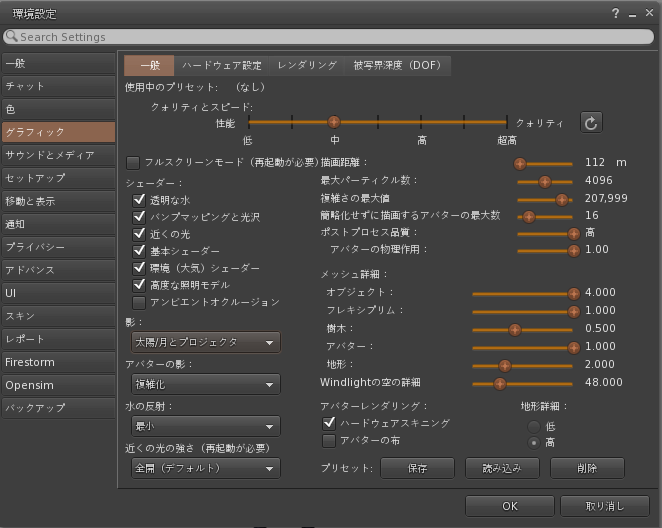Select the 一般 graphics sub-tab
Viewport: 662px width, 528px height.
(x=149, y=65)
